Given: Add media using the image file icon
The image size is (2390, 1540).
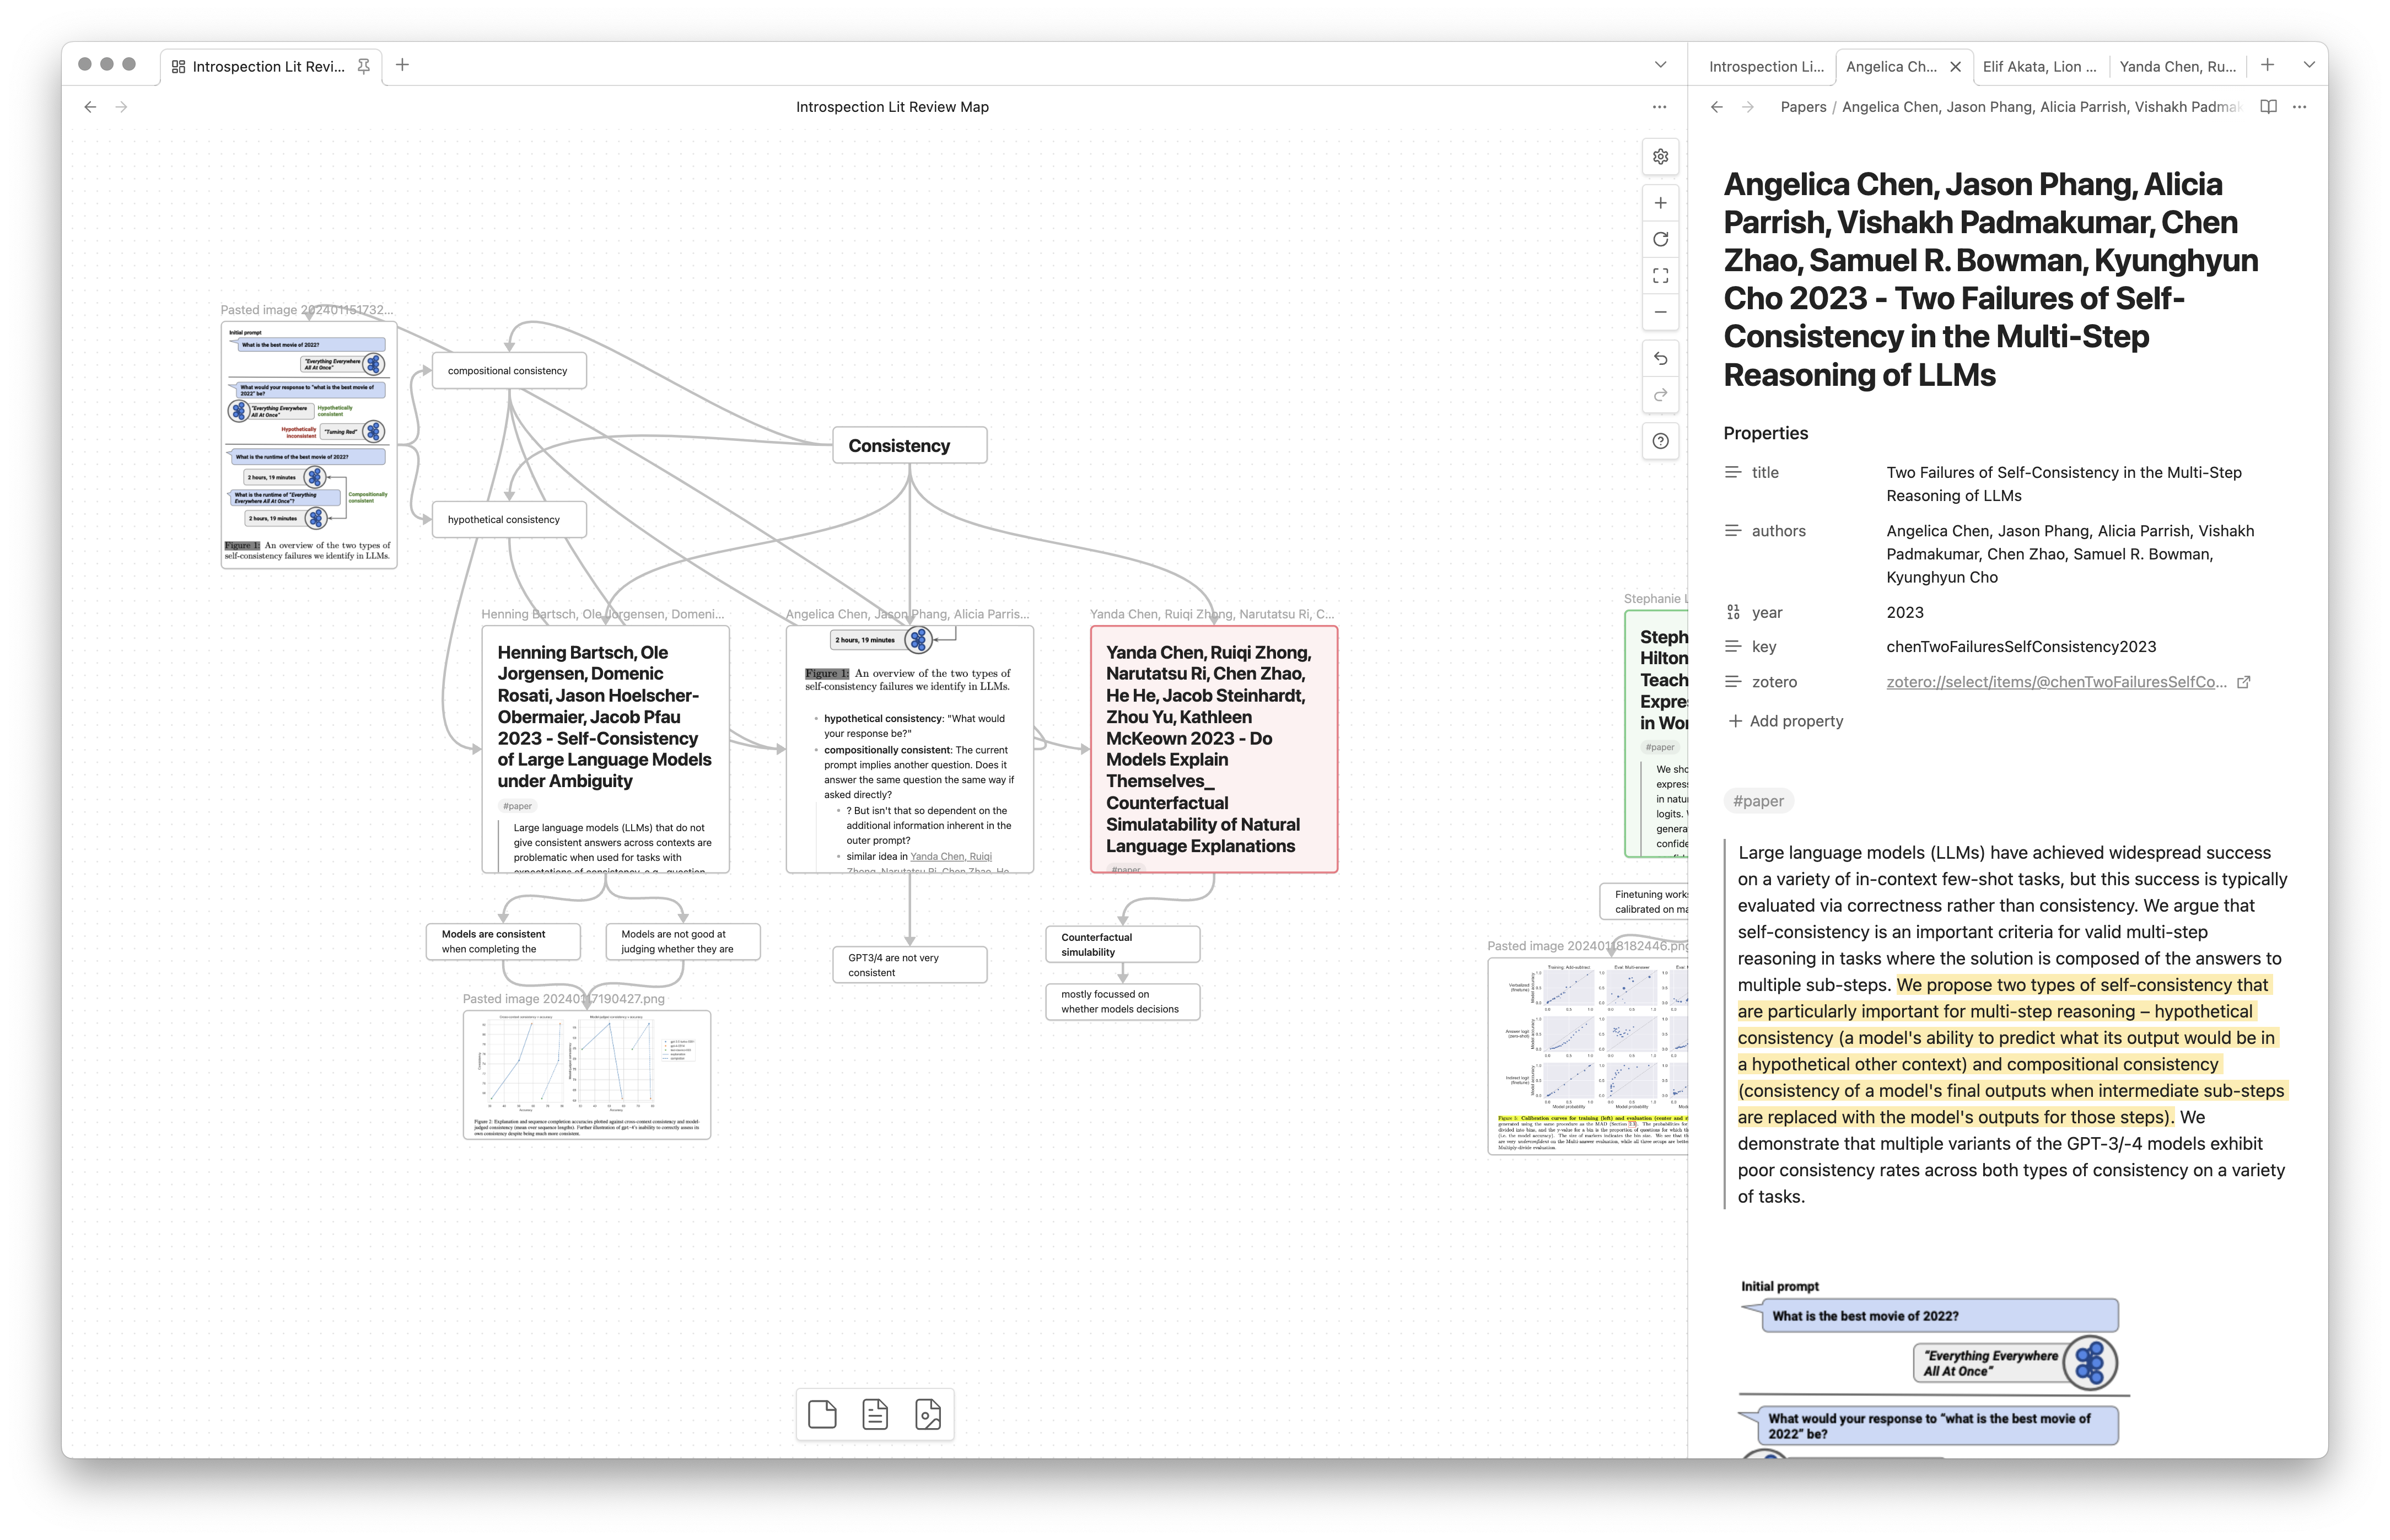Looking at the screenshot, I should click(928, 1414).
